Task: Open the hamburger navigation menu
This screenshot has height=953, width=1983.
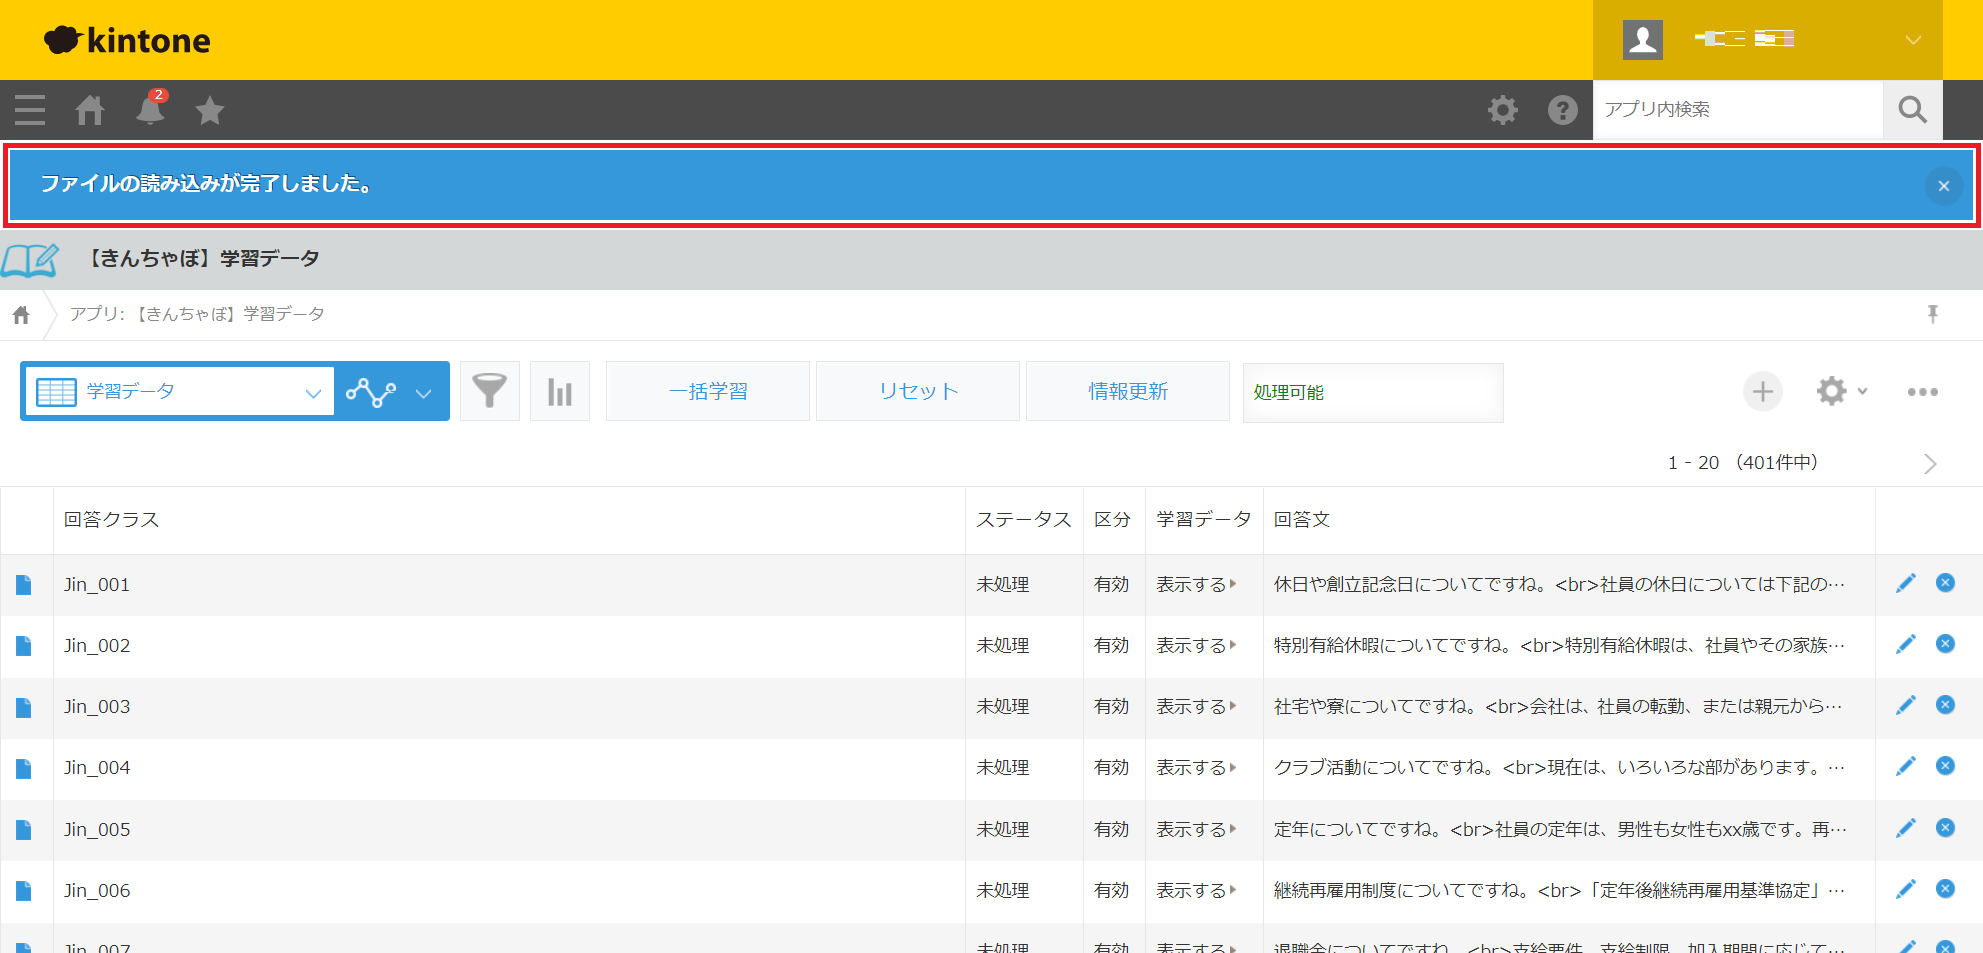Action: (x=30, y=109)
